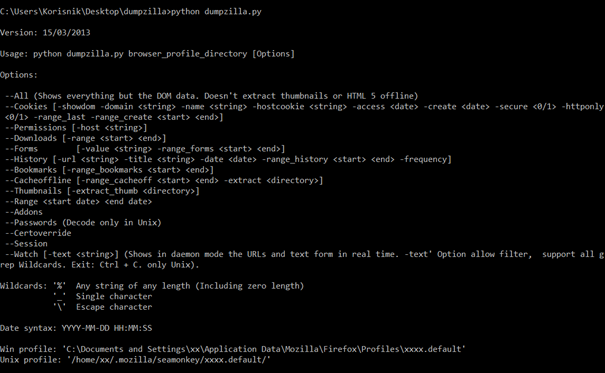Click the --Certoverride option
Viewport: 605px width, 373px height.
point(38,233)
